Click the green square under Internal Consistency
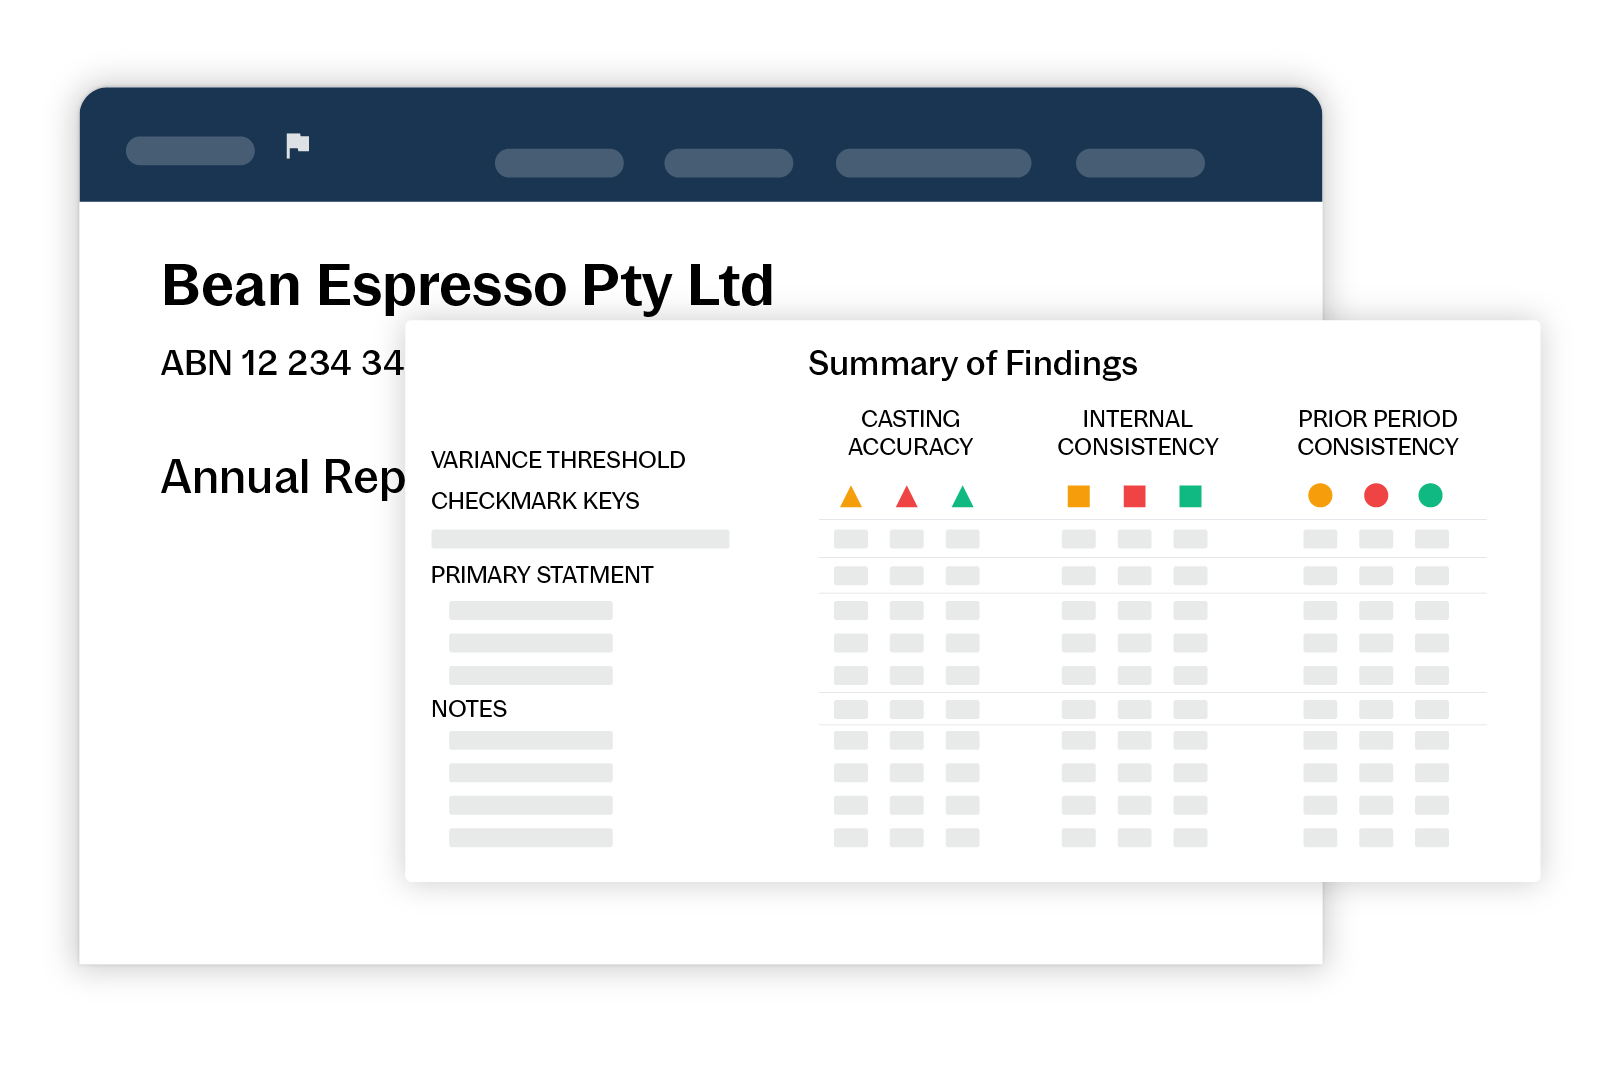 (x=1190, y=495)
